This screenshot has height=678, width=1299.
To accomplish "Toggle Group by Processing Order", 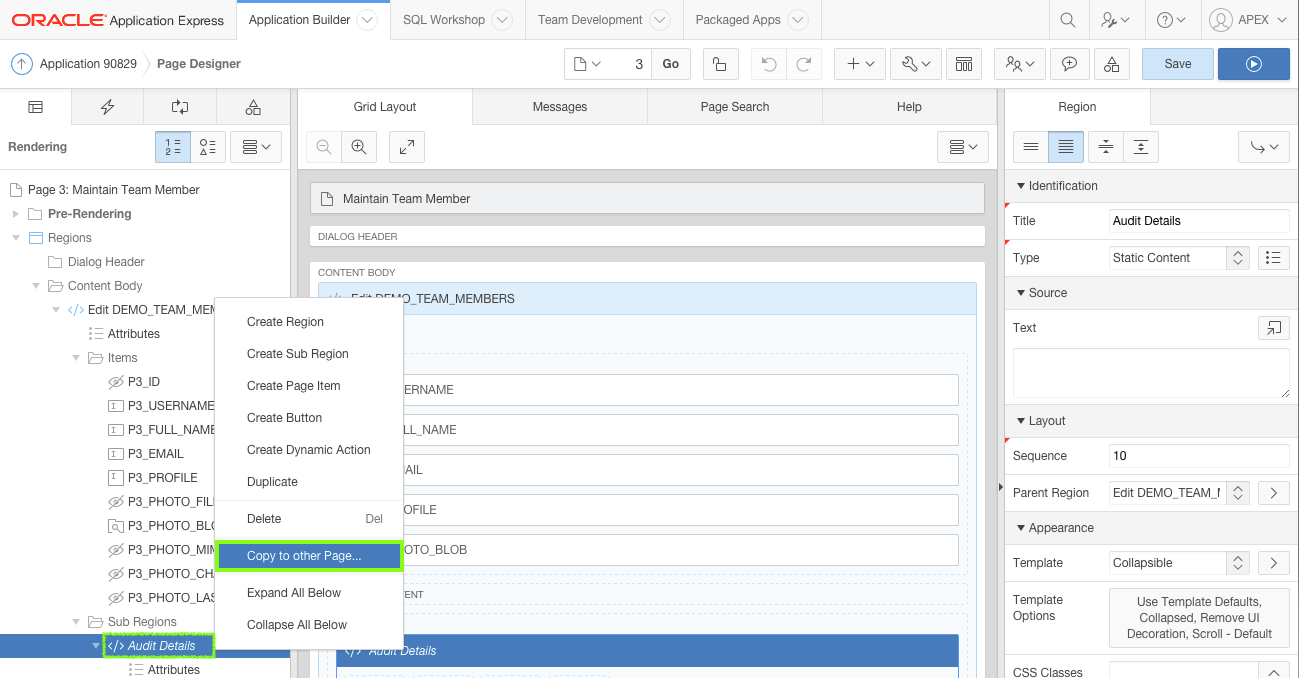I will click(173, 147).
